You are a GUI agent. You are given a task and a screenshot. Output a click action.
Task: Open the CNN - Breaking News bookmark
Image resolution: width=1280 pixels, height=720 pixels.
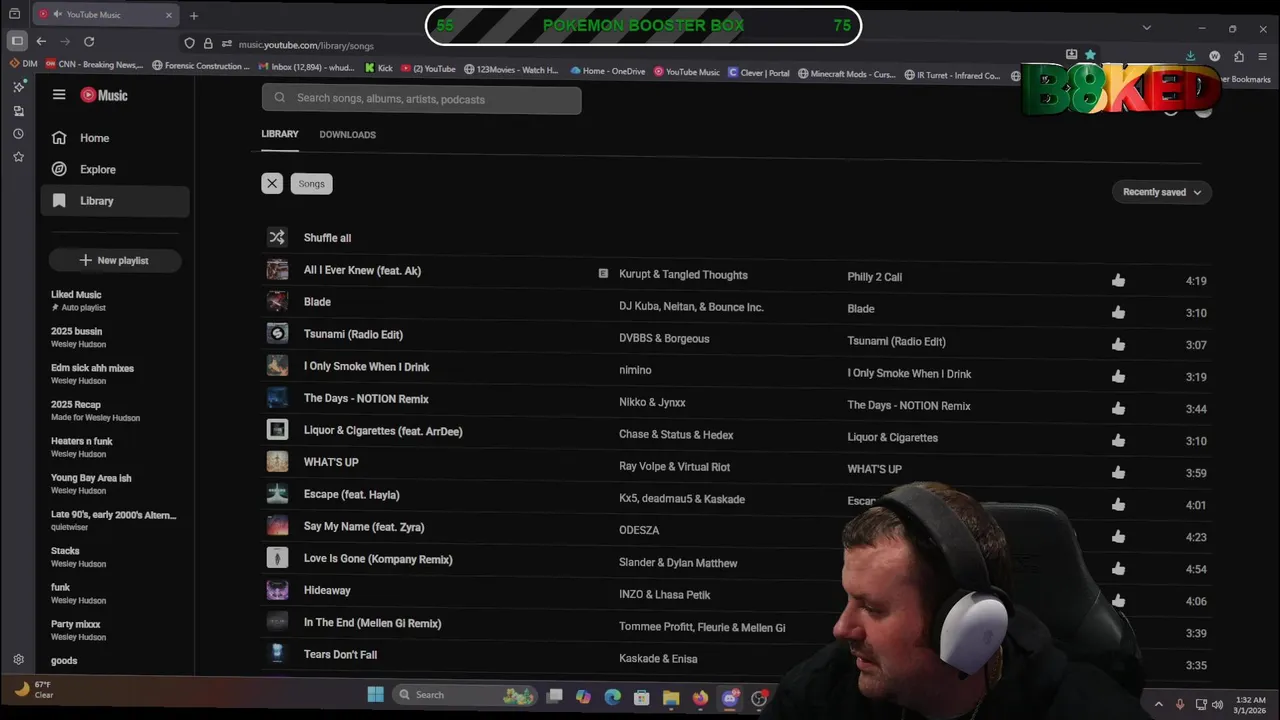tap(94, 65)
